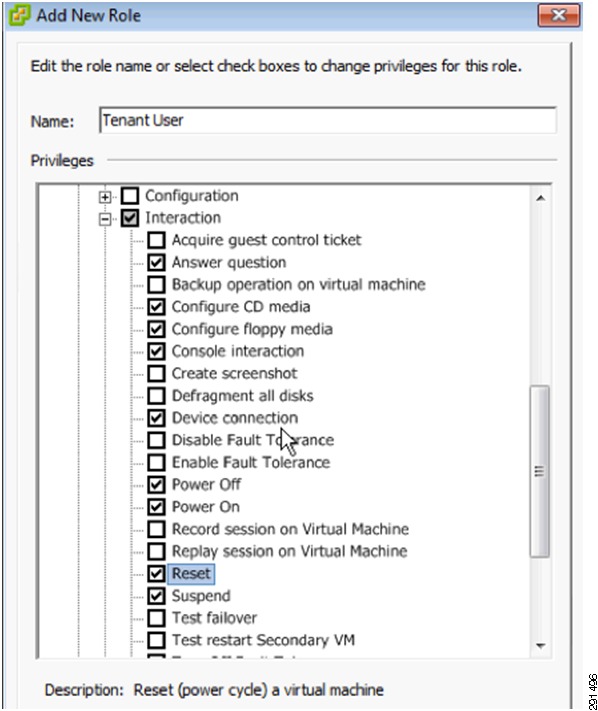Expand the Configuration privileges node
598x711 pixels.
point(105,197)
